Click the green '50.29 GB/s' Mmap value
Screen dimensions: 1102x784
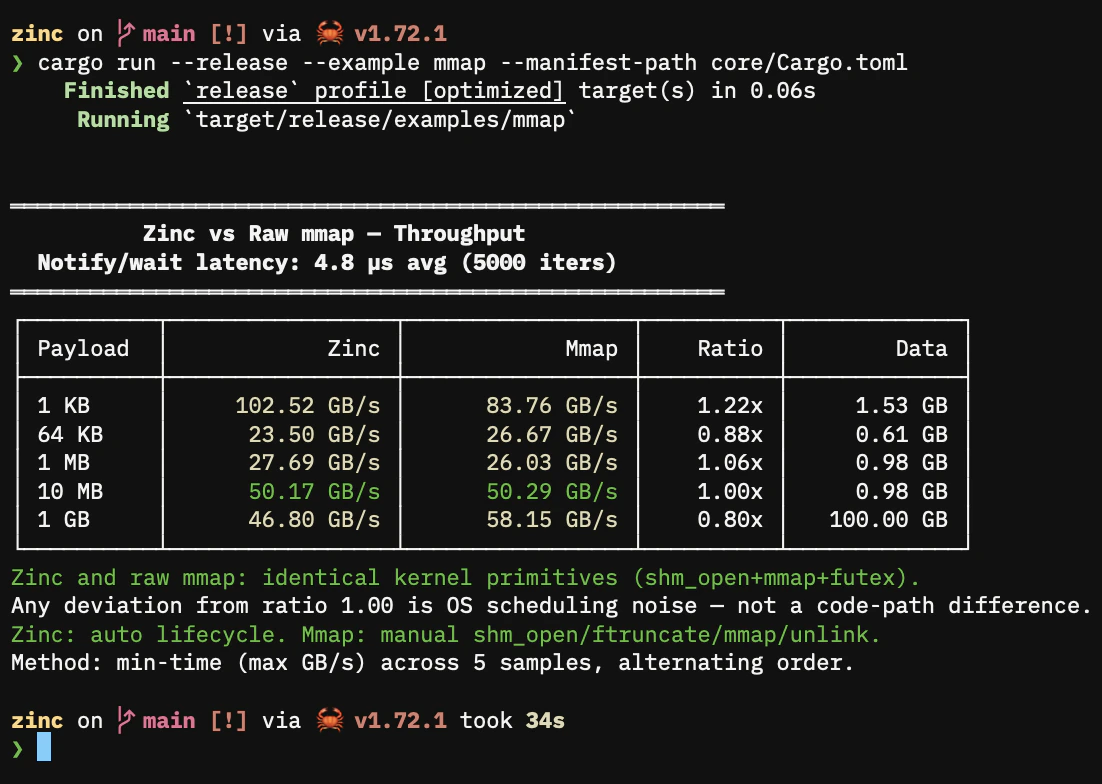pos(552,491)
